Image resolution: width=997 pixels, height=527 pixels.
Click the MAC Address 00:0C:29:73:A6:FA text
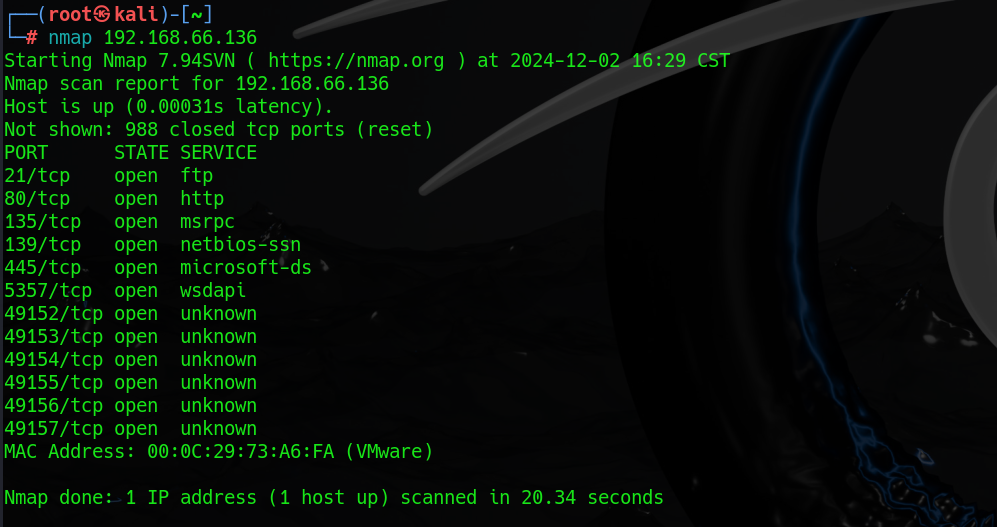click(219, 451)
